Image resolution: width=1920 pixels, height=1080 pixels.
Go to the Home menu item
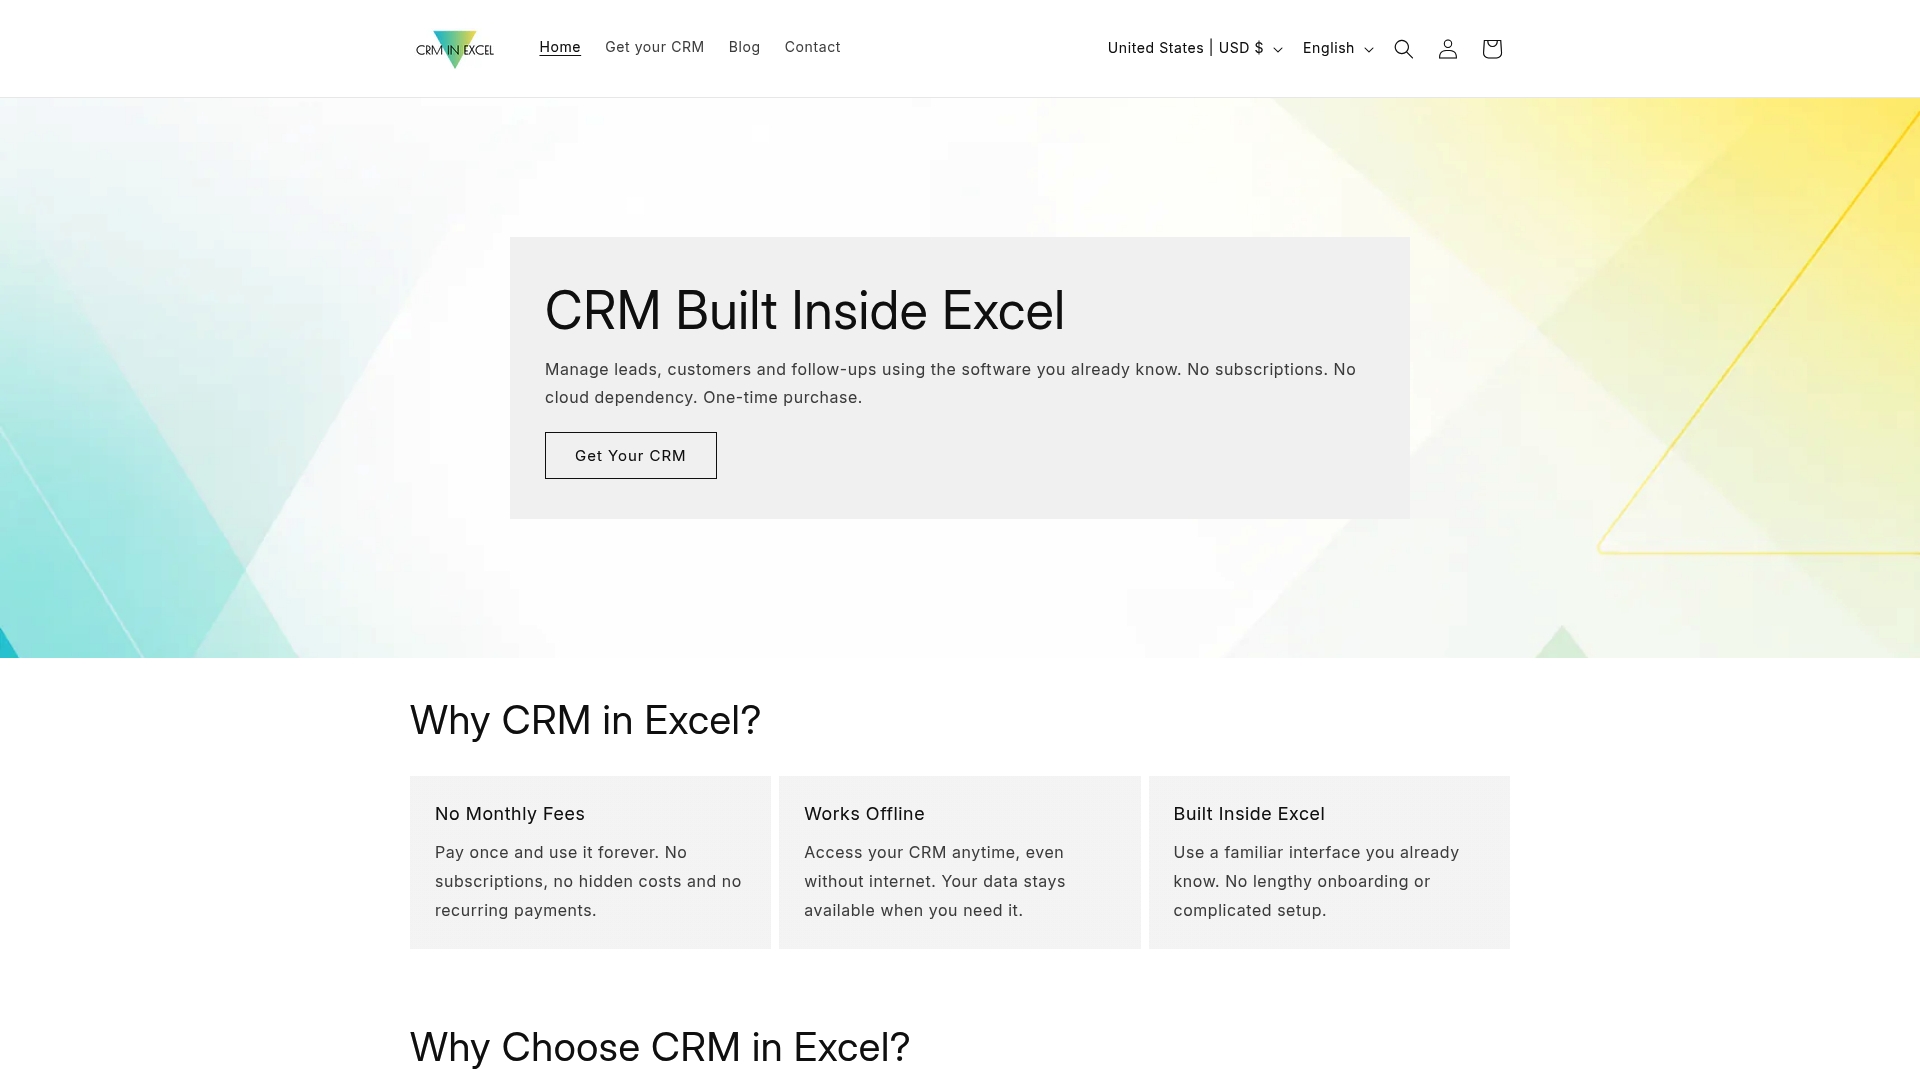pyautogui.click(x=560, y=47)
